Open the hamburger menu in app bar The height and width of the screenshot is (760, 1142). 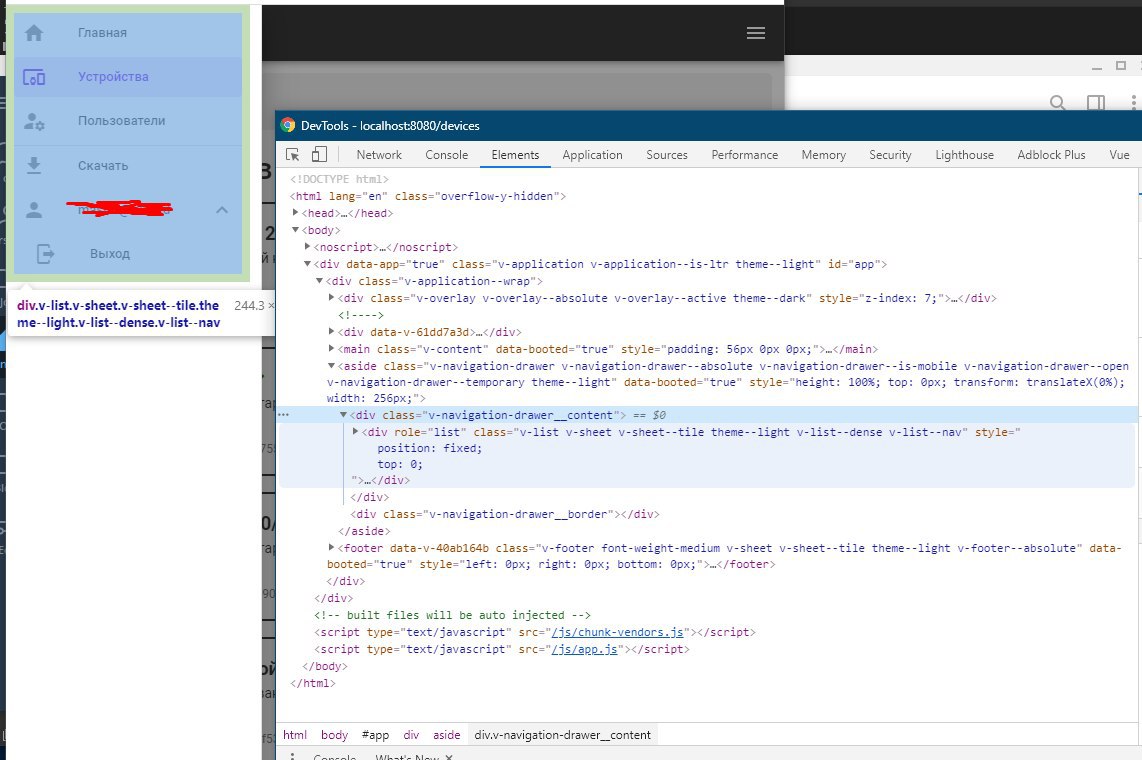(756, 33)
